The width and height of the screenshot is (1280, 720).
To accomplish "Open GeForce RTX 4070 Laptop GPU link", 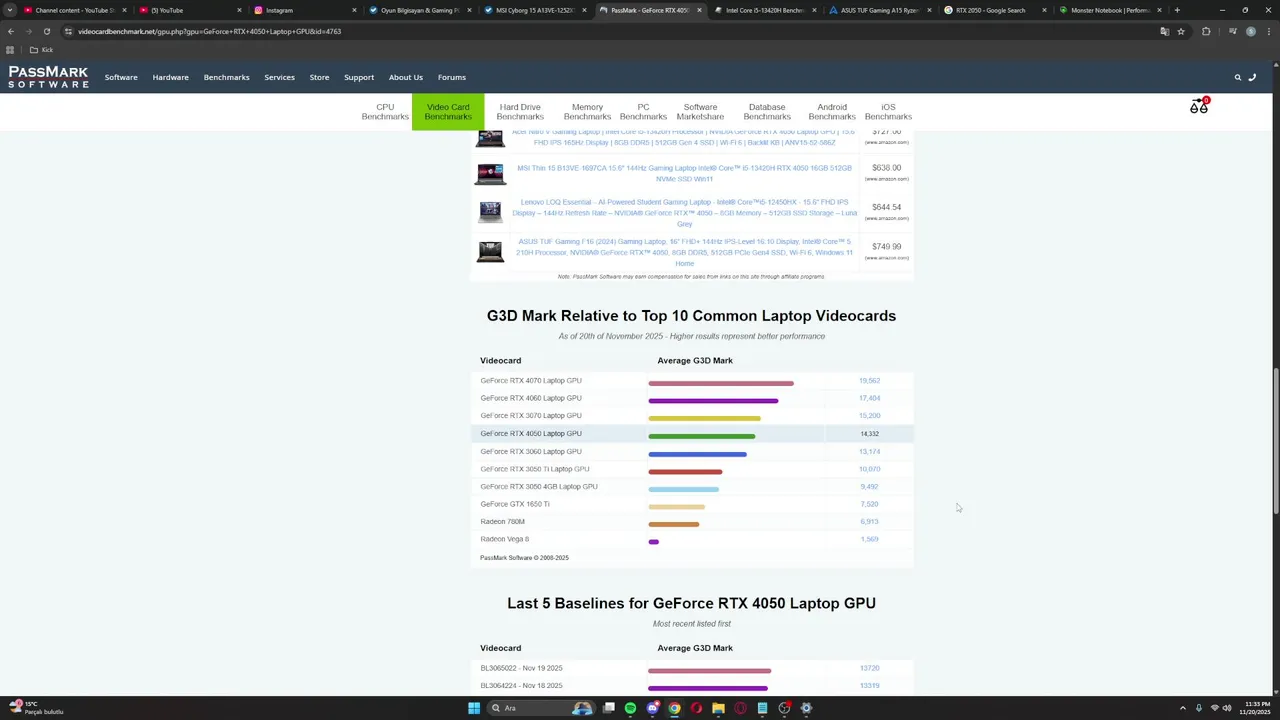I will tap(531, 380).
